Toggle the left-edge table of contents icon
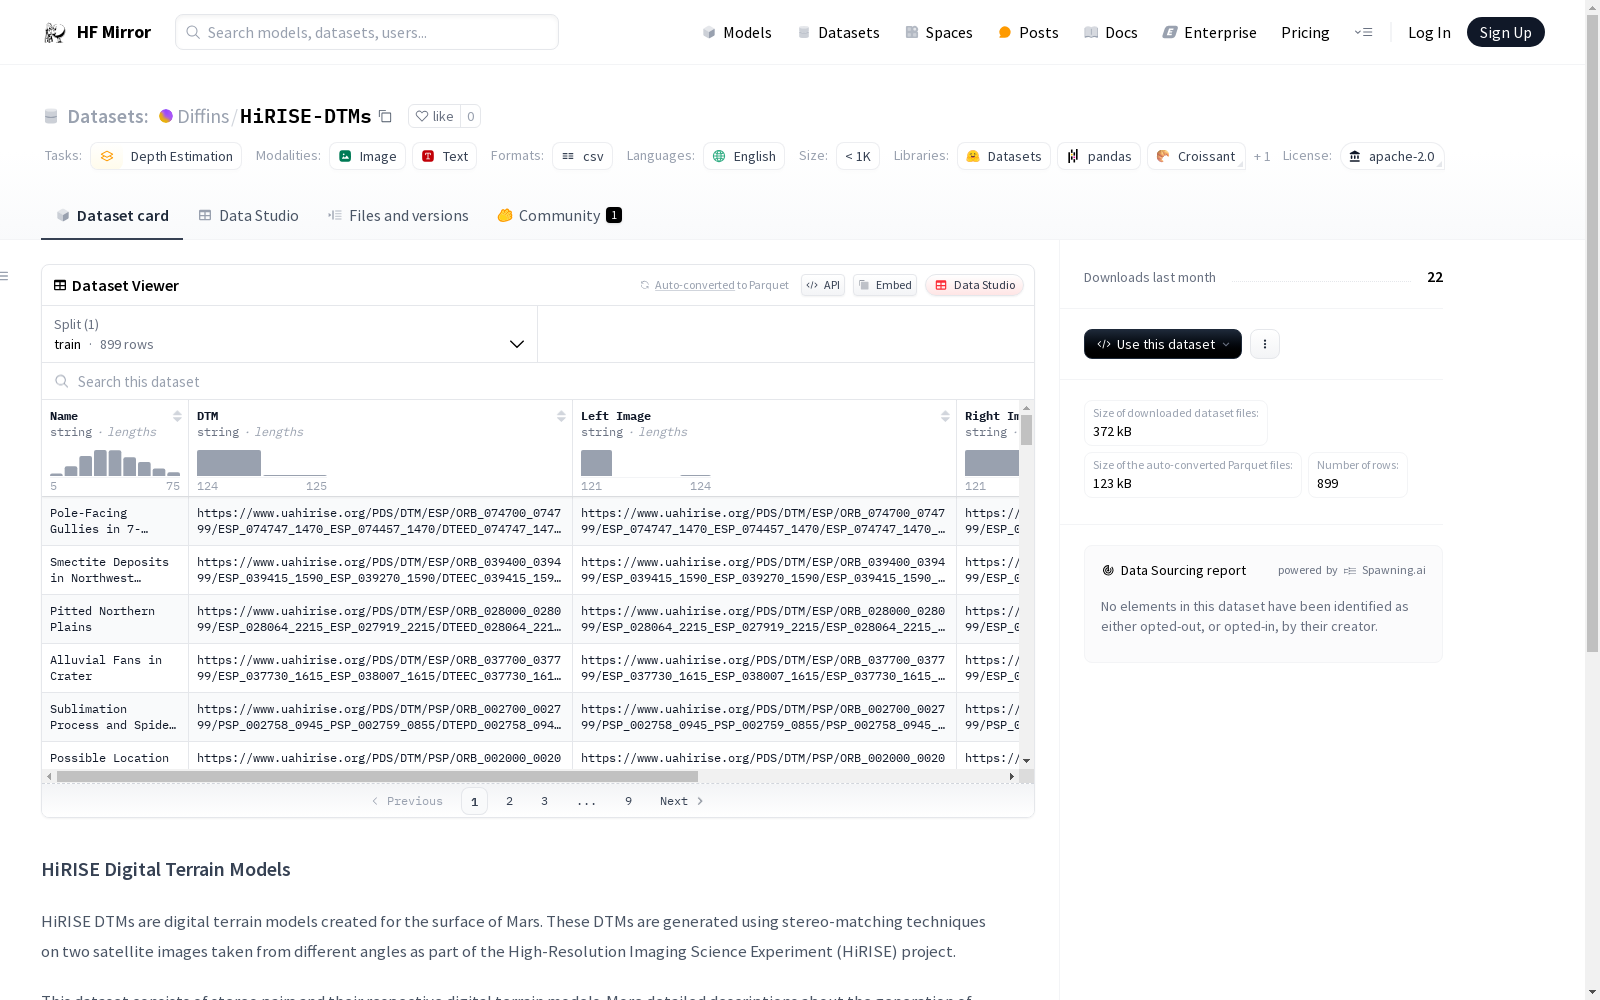Viewport: 1600px width, 1000px height. click(x=4, y=276)
